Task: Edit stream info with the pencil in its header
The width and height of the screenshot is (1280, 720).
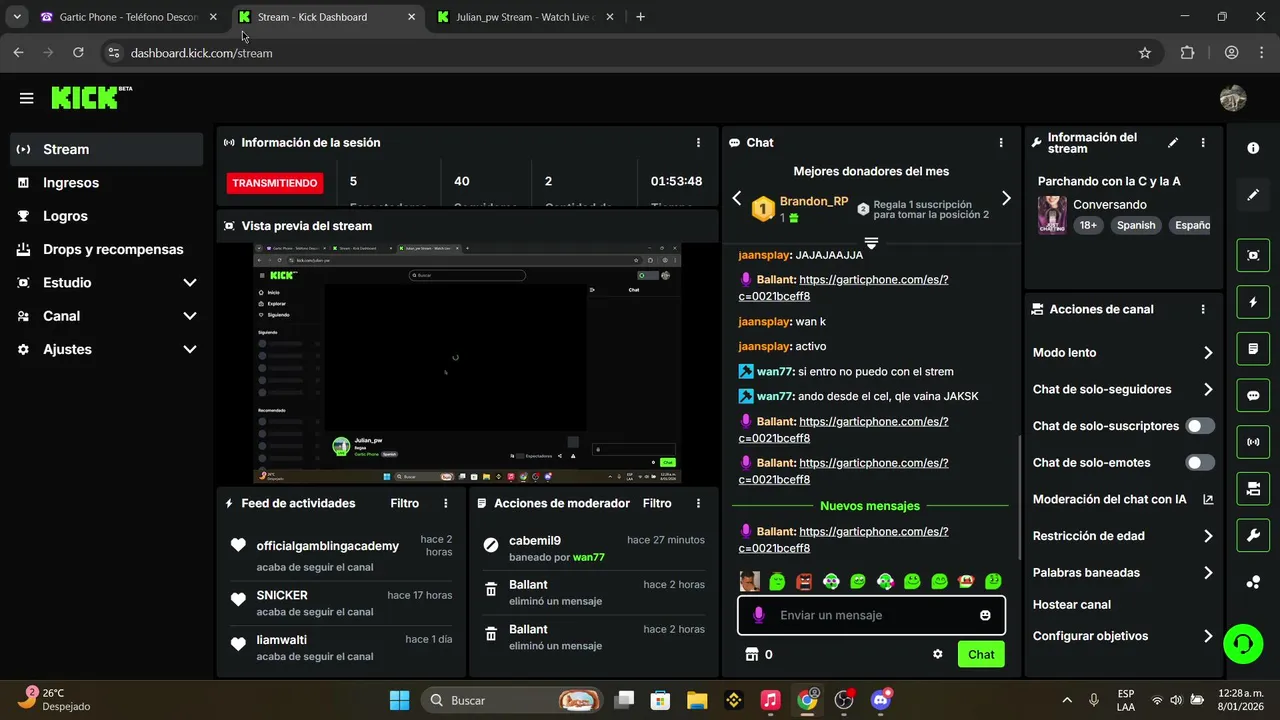Action: [x=1173, y=143]
